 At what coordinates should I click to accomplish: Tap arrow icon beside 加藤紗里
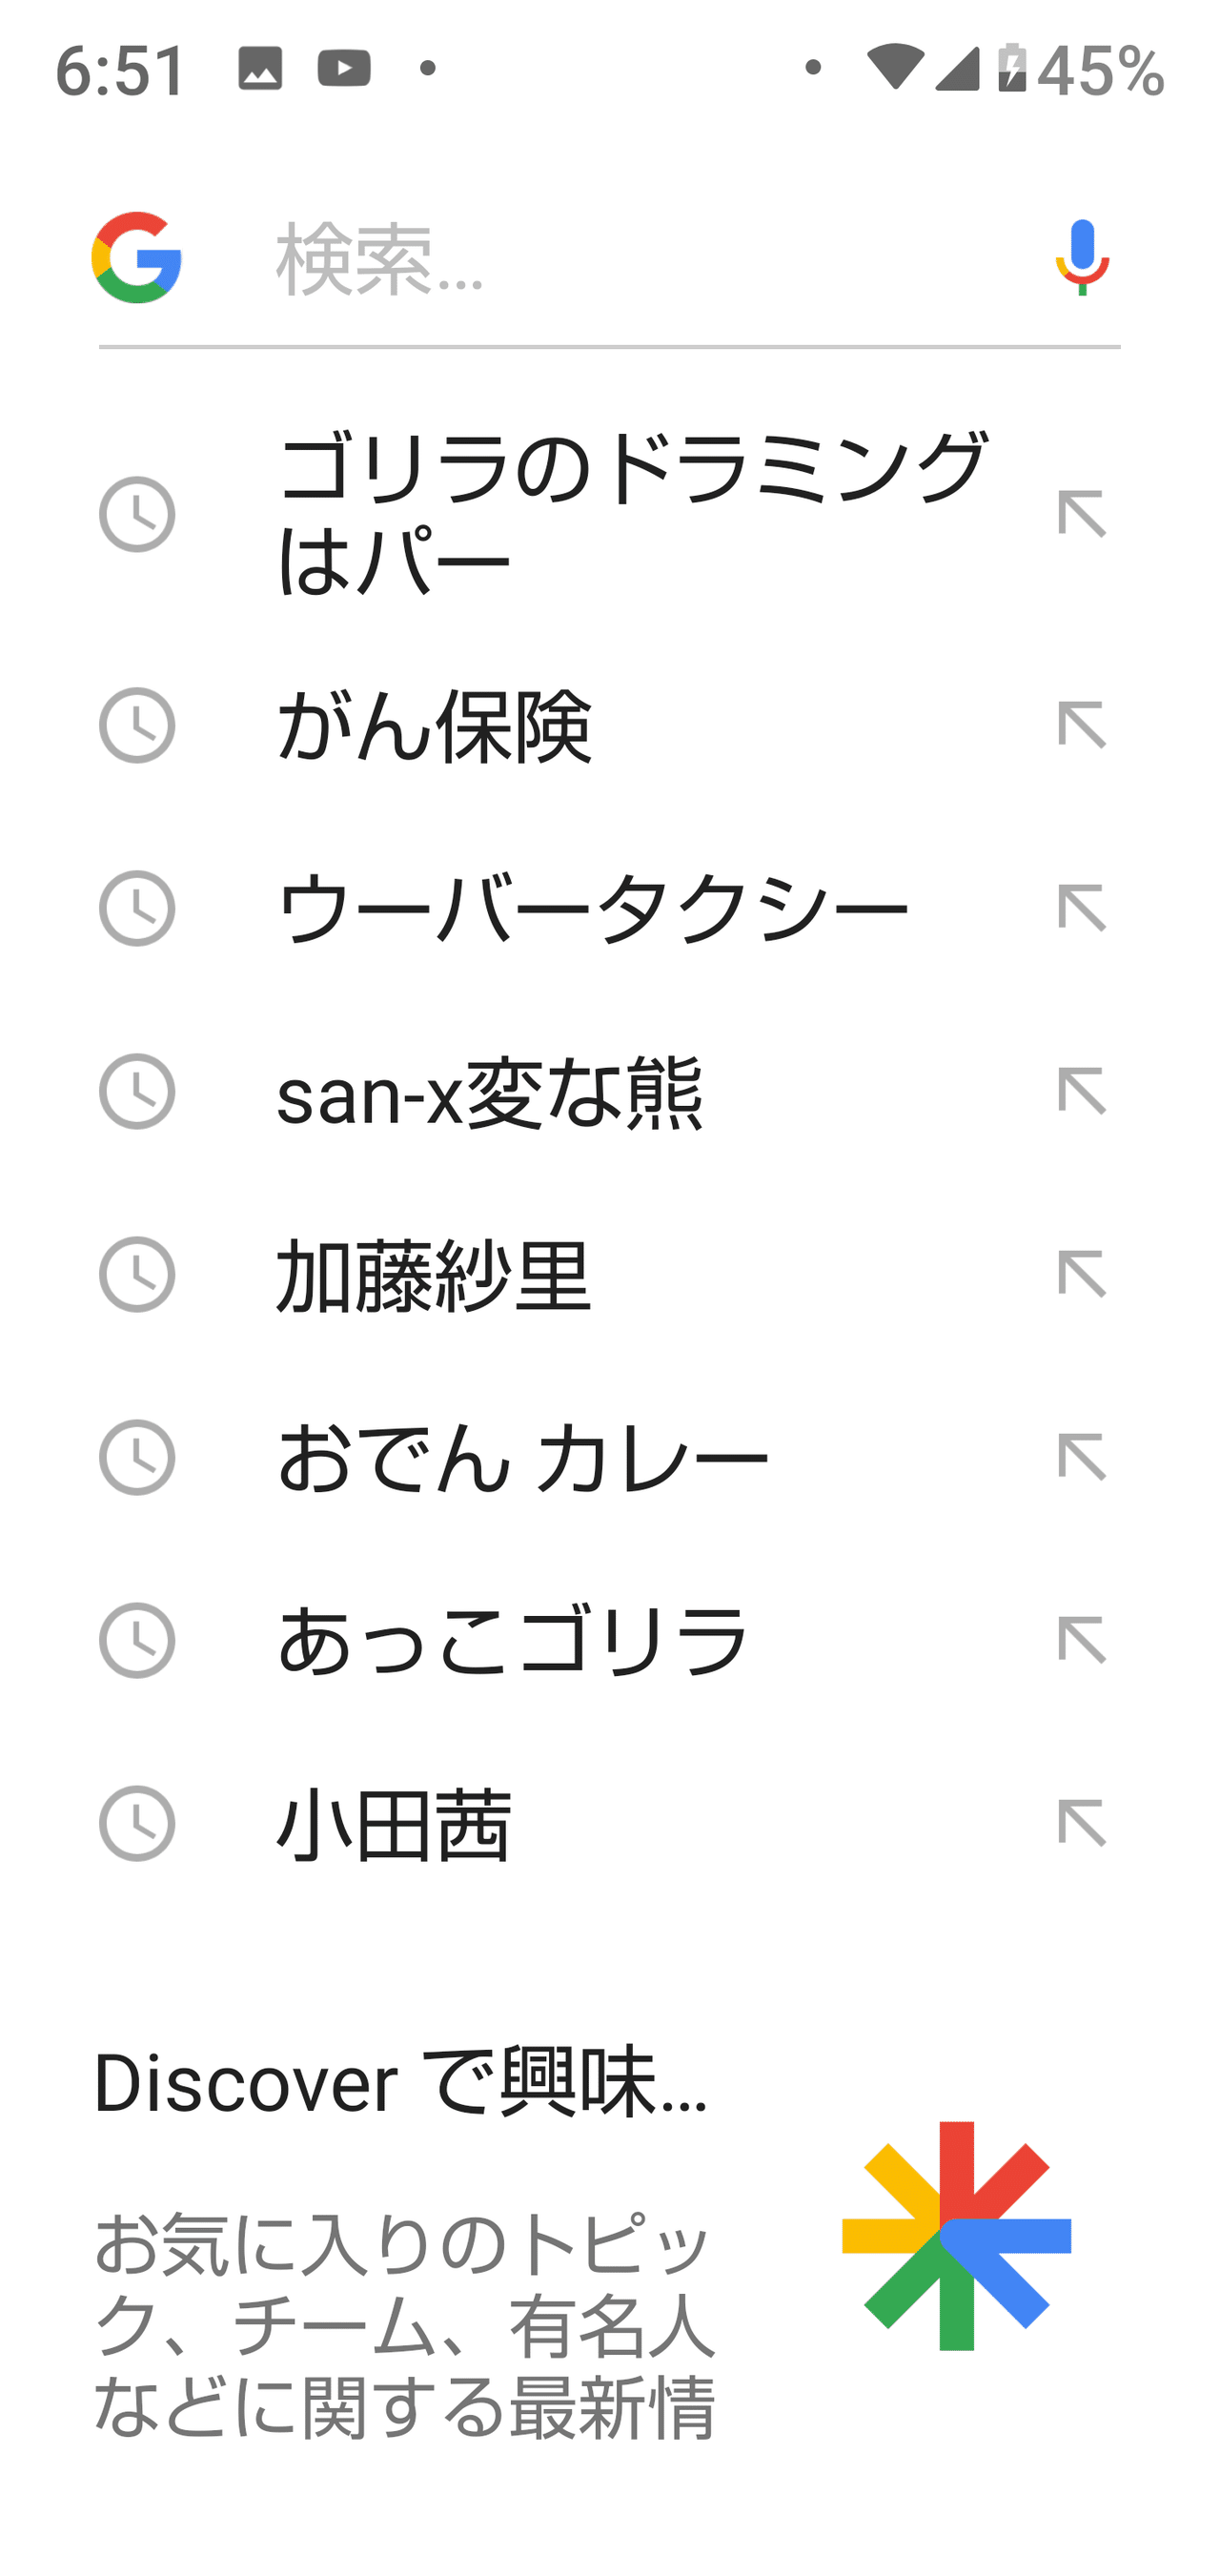pyautogui.click(x=1082, y=1274)
